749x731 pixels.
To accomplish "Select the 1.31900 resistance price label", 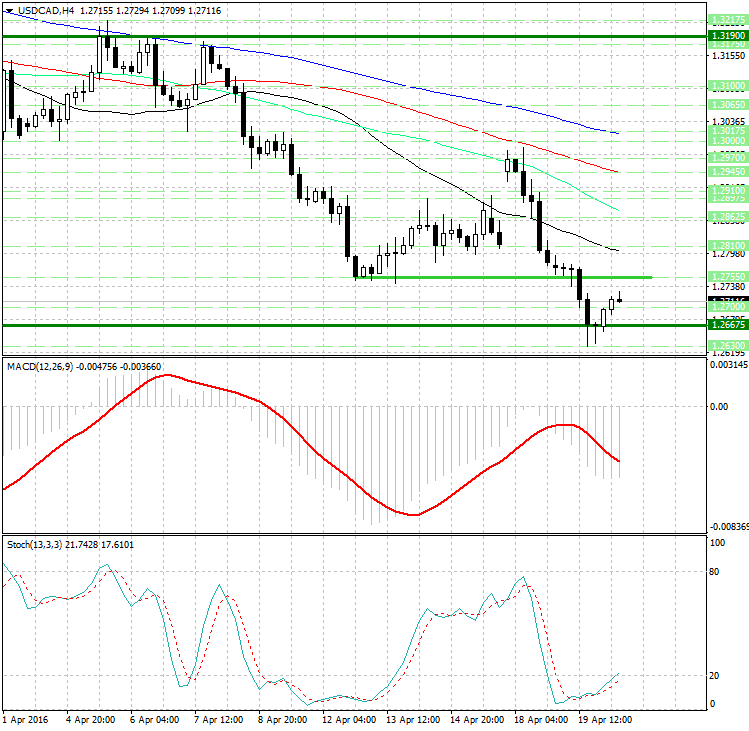I will pos(725,36).
